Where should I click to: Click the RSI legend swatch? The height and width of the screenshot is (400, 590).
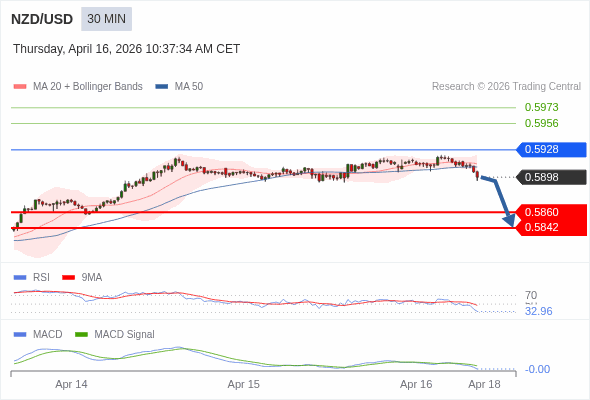click(x=20, y=278)
